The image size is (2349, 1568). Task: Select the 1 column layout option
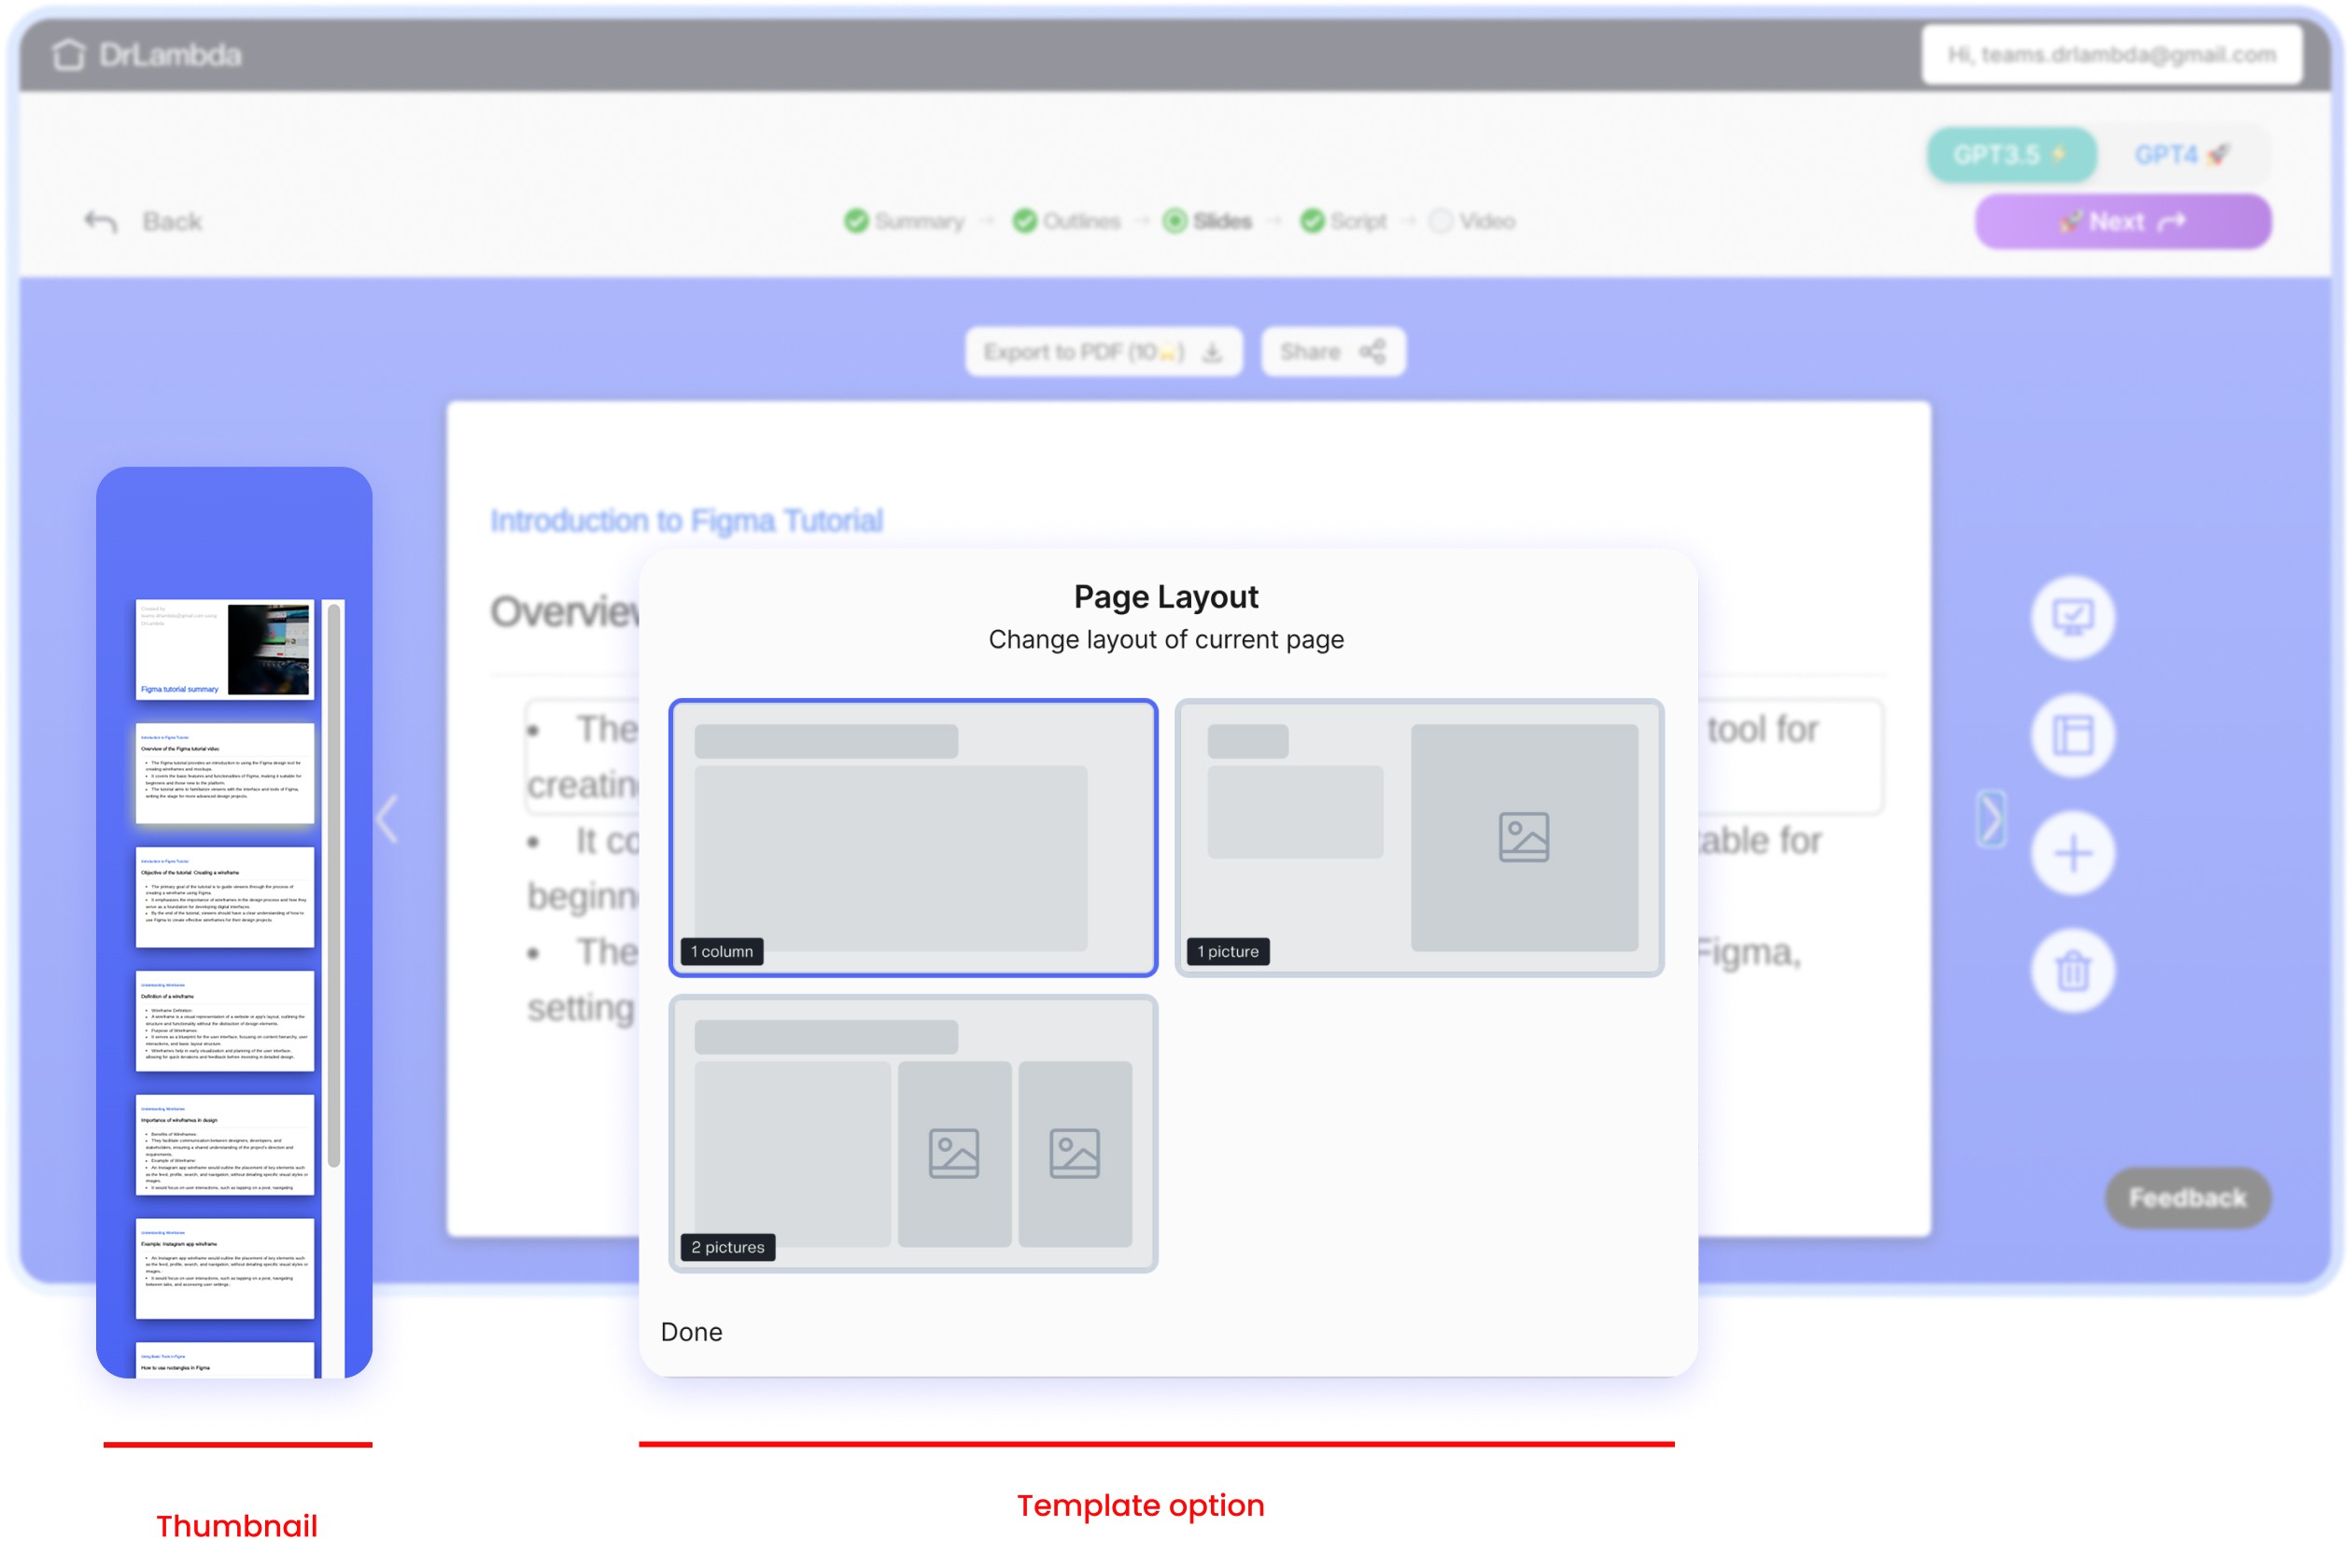(x=912, y=837)
